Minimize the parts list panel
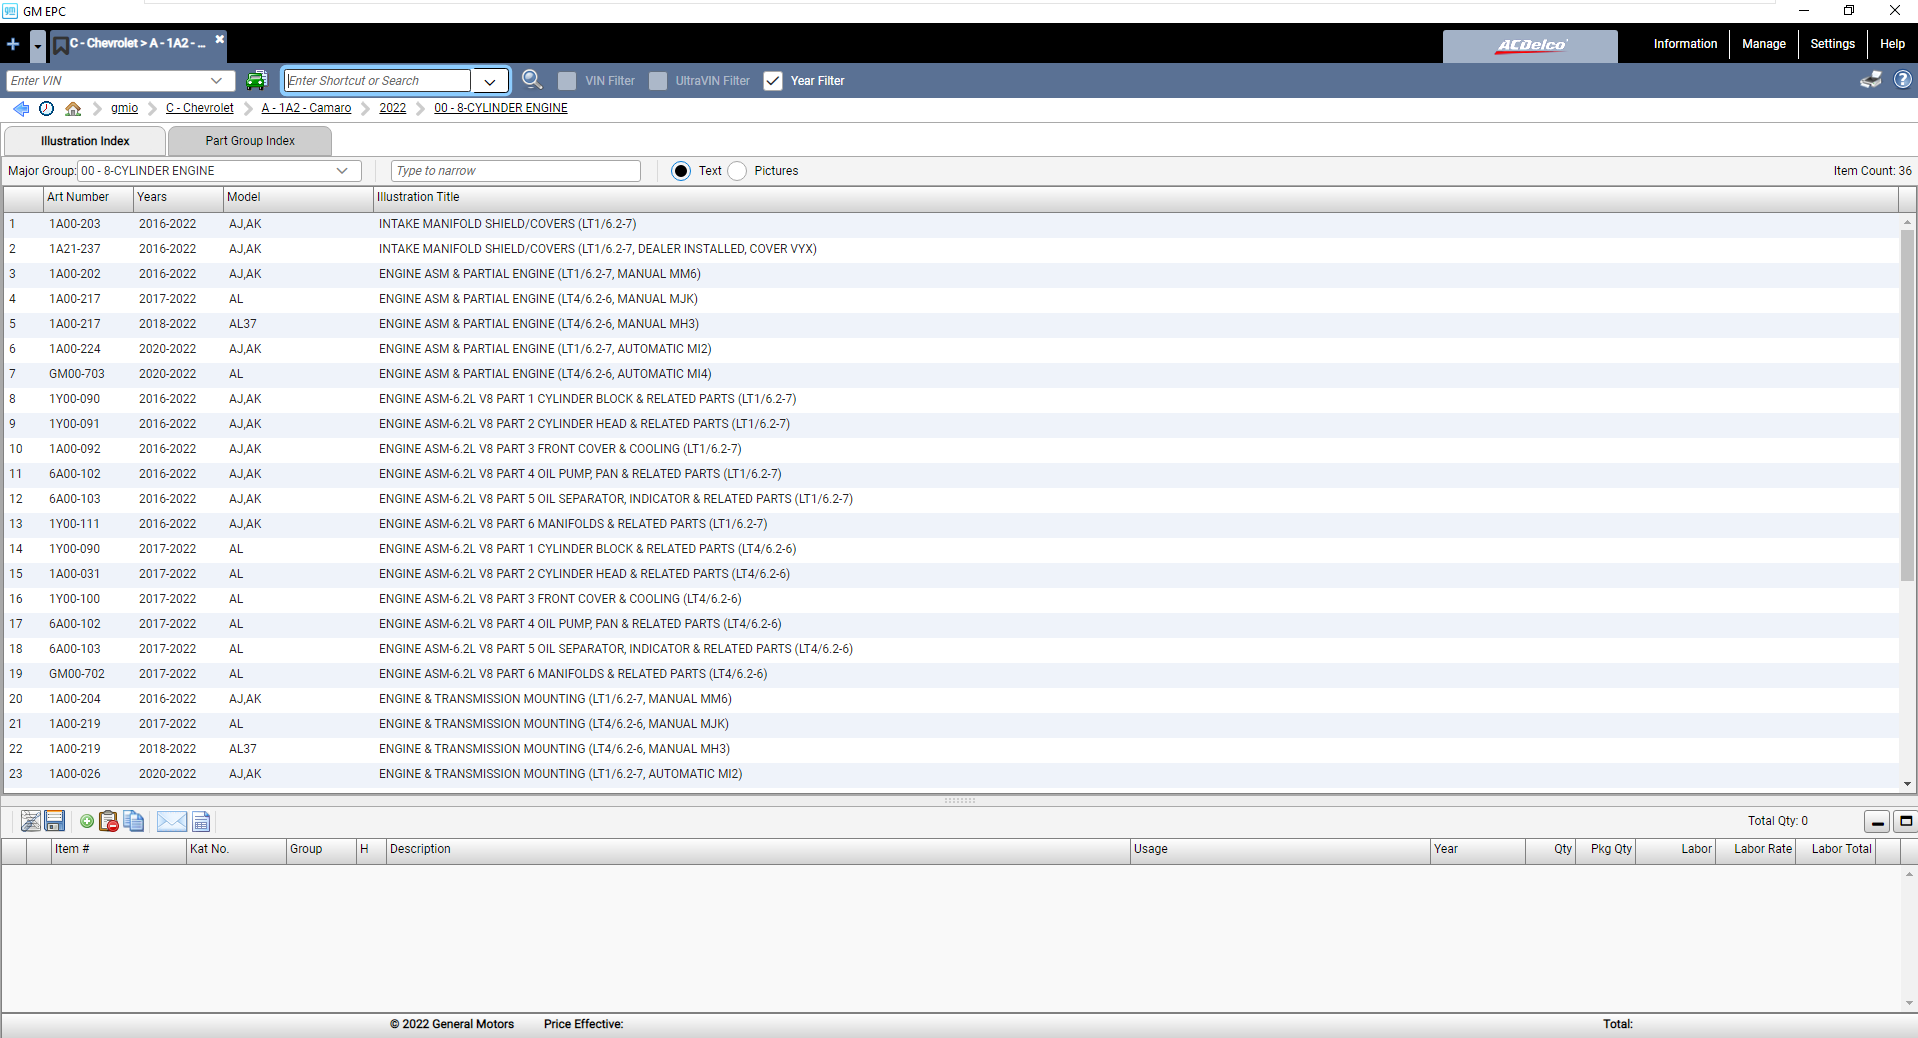The image size is (1918, 1038). 1877,822
